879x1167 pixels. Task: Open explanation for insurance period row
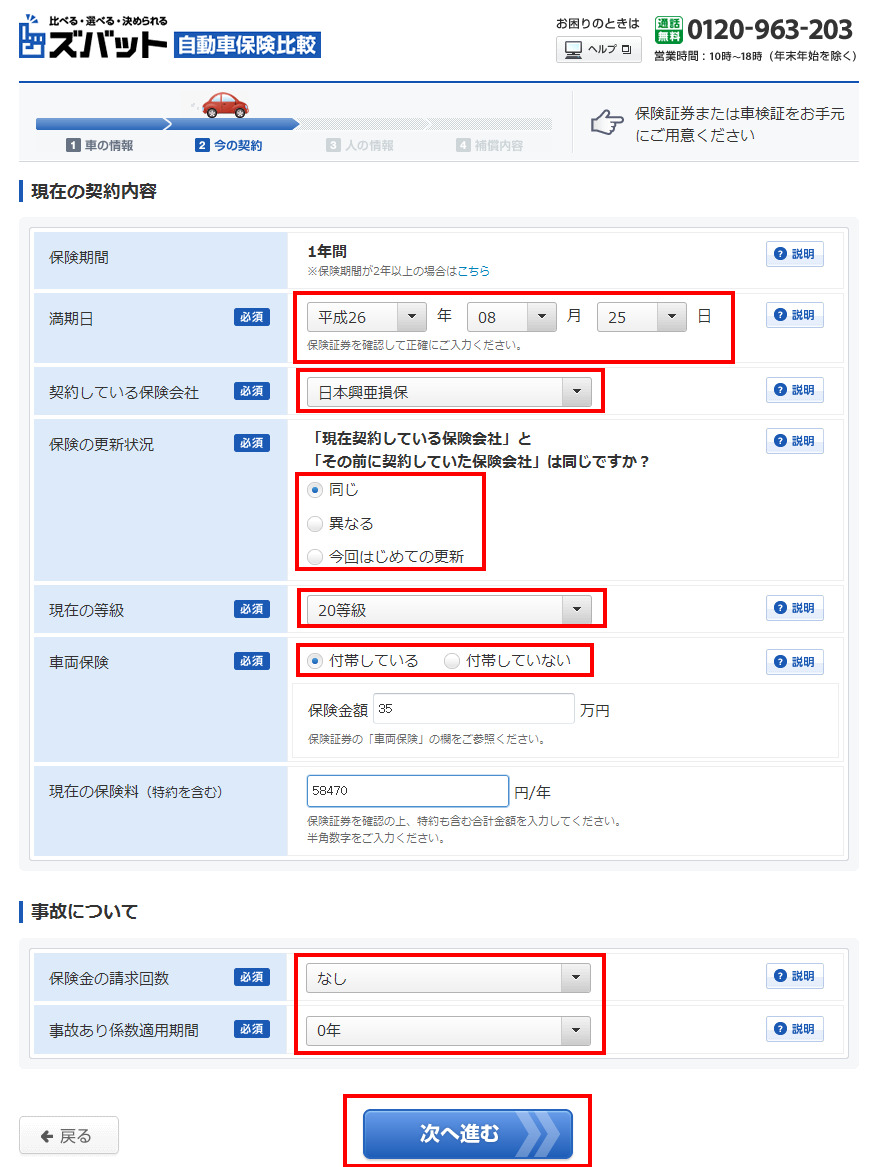coord(795,255)
